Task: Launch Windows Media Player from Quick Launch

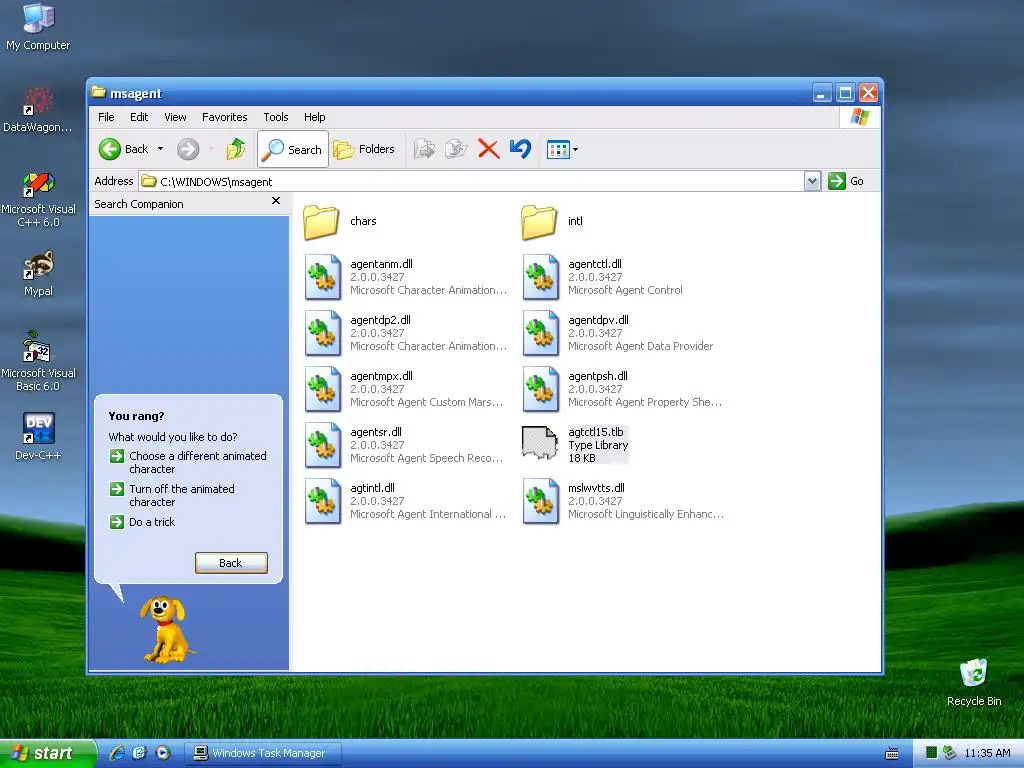Action: click(x=163, y=754)
